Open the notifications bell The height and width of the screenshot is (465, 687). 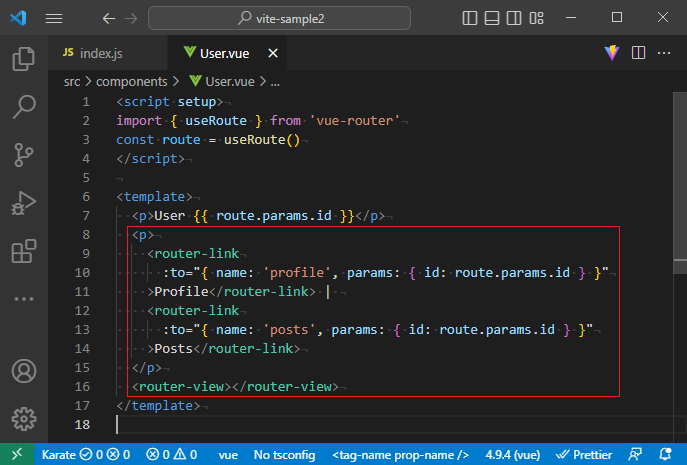666,454
